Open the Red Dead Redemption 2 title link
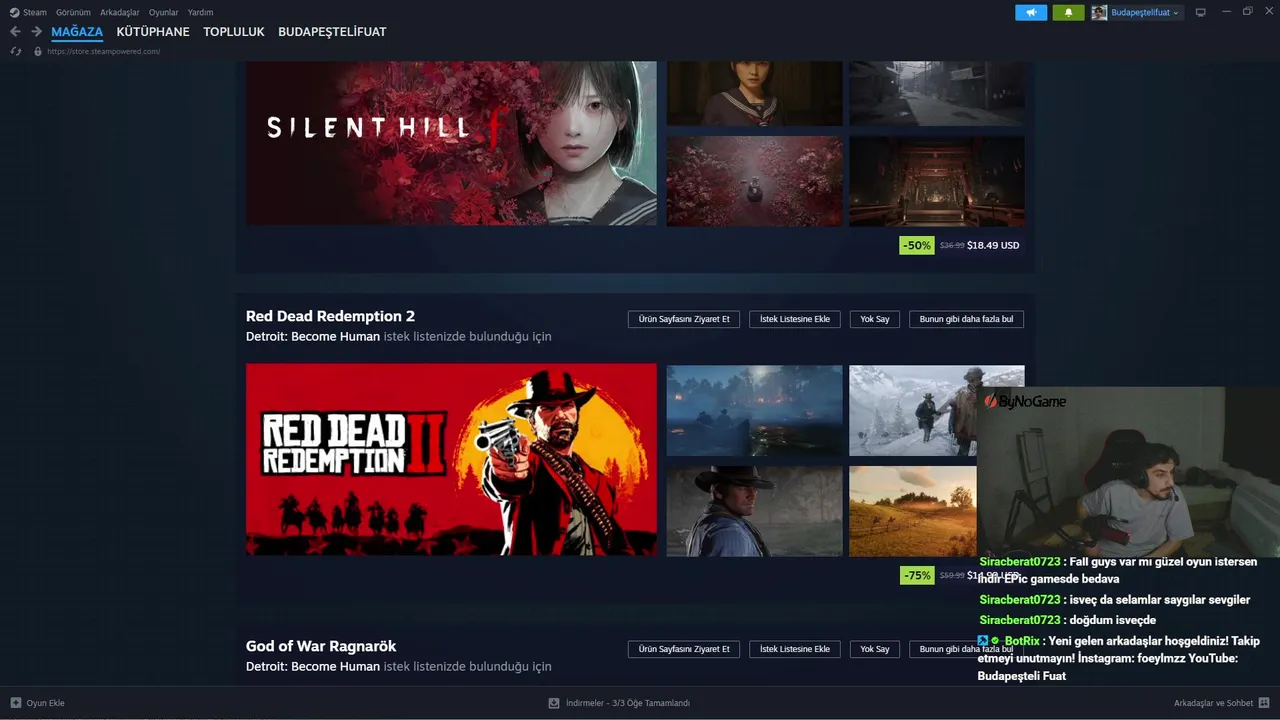 point(330,316)
